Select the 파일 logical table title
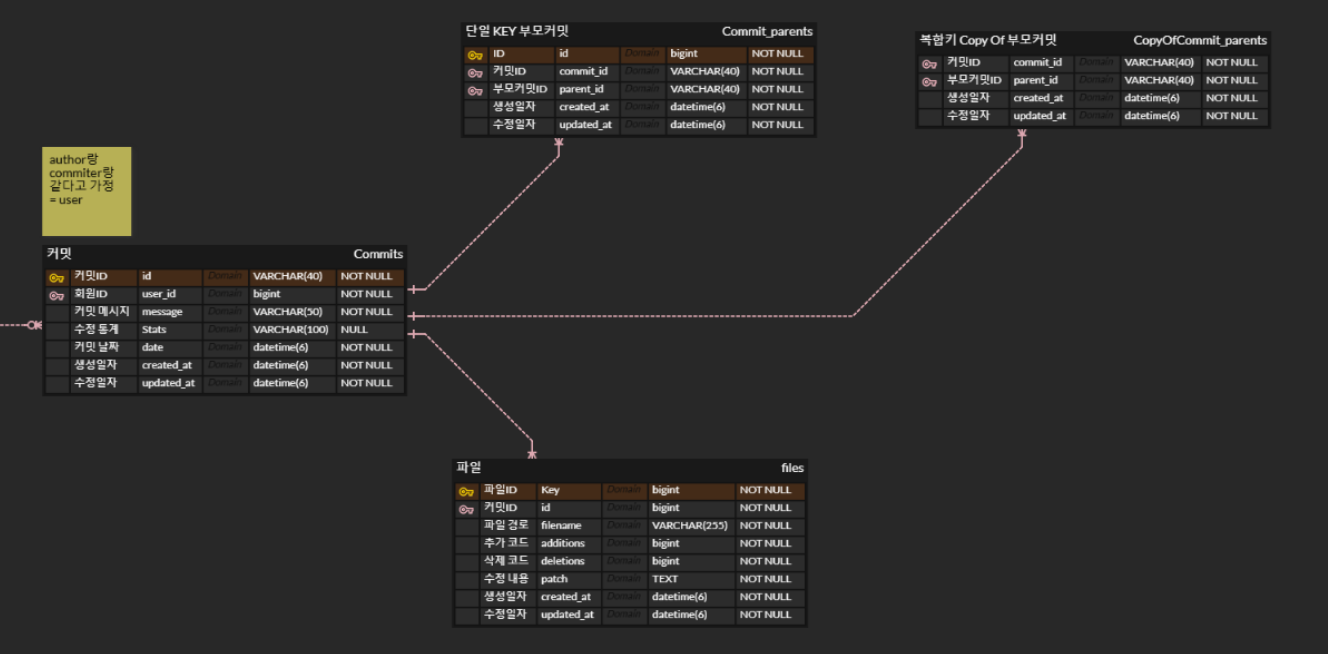The width and height of the screenshot is (1328, 654). pyautogui.click(x=469, y=467)
